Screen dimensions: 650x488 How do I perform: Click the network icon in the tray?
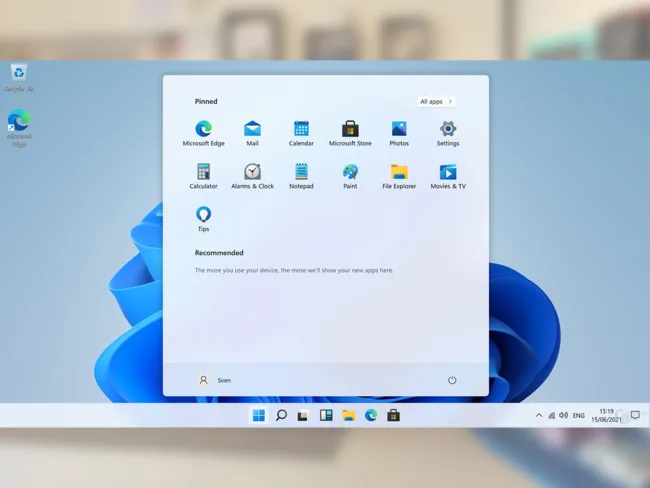coord(551,415)
